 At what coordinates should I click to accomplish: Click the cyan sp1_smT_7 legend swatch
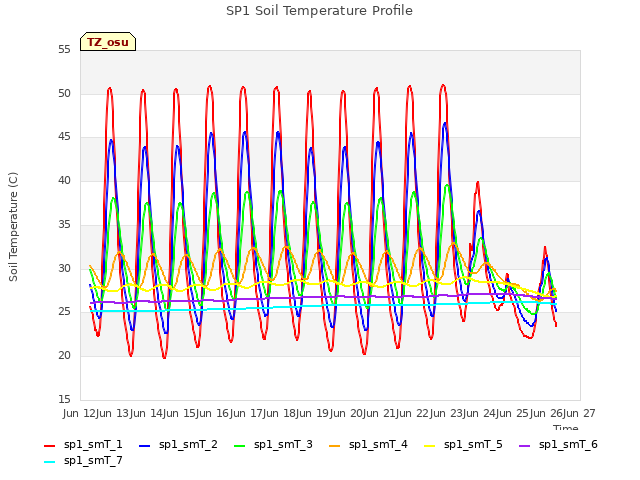click(x=49, y=462)
